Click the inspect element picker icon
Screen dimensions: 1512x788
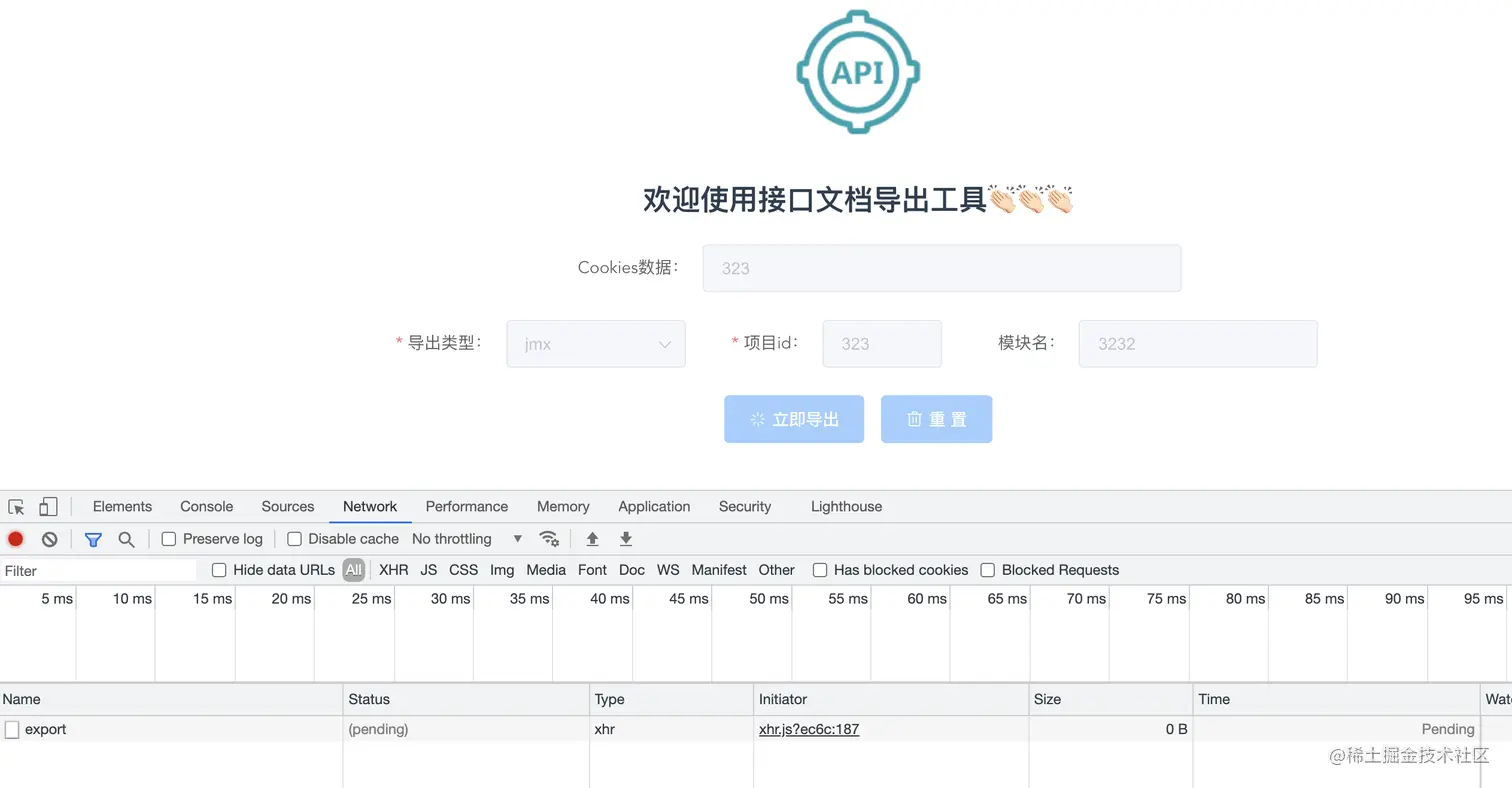[x=16, y=507]
